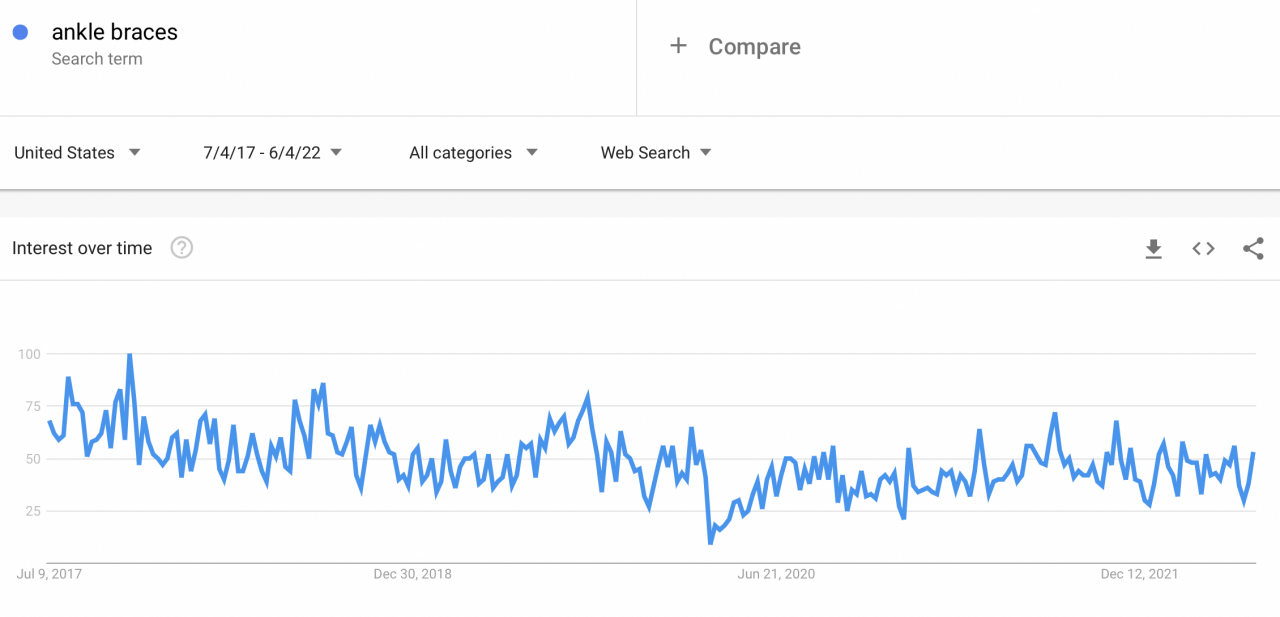
Task: Click the chart peak reaching 100
Action: [x=128, y=354]
